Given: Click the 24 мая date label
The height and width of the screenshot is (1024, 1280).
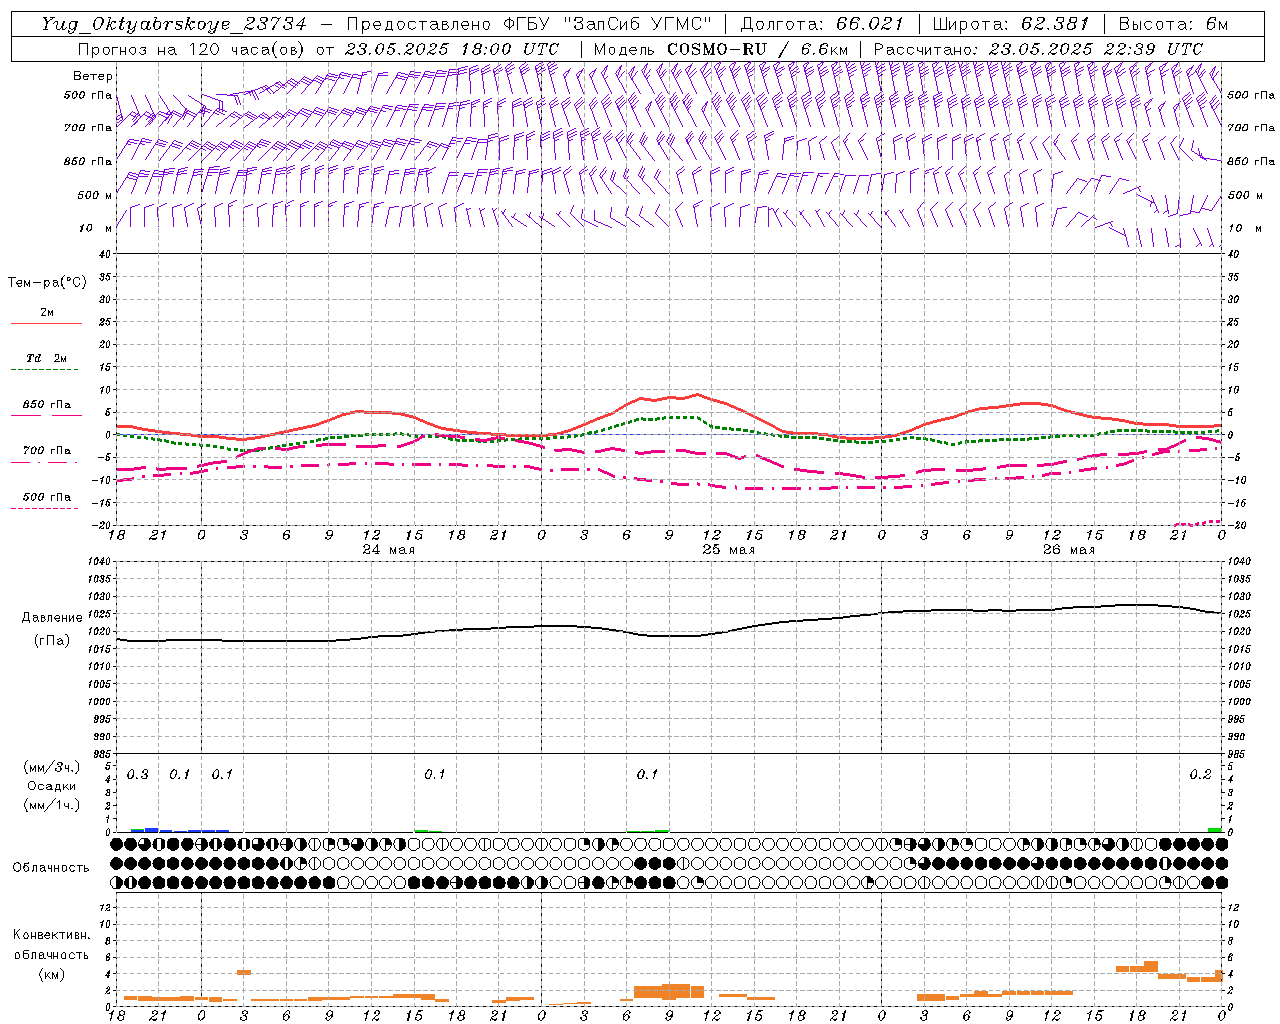Looking at the screenshot, I should point(388,550).
